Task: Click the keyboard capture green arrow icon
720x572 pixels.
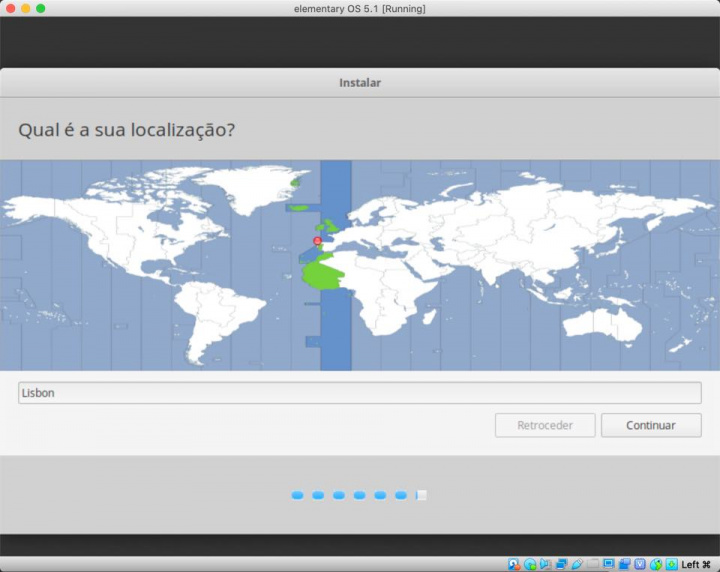Action: click(x=672, y=564)
